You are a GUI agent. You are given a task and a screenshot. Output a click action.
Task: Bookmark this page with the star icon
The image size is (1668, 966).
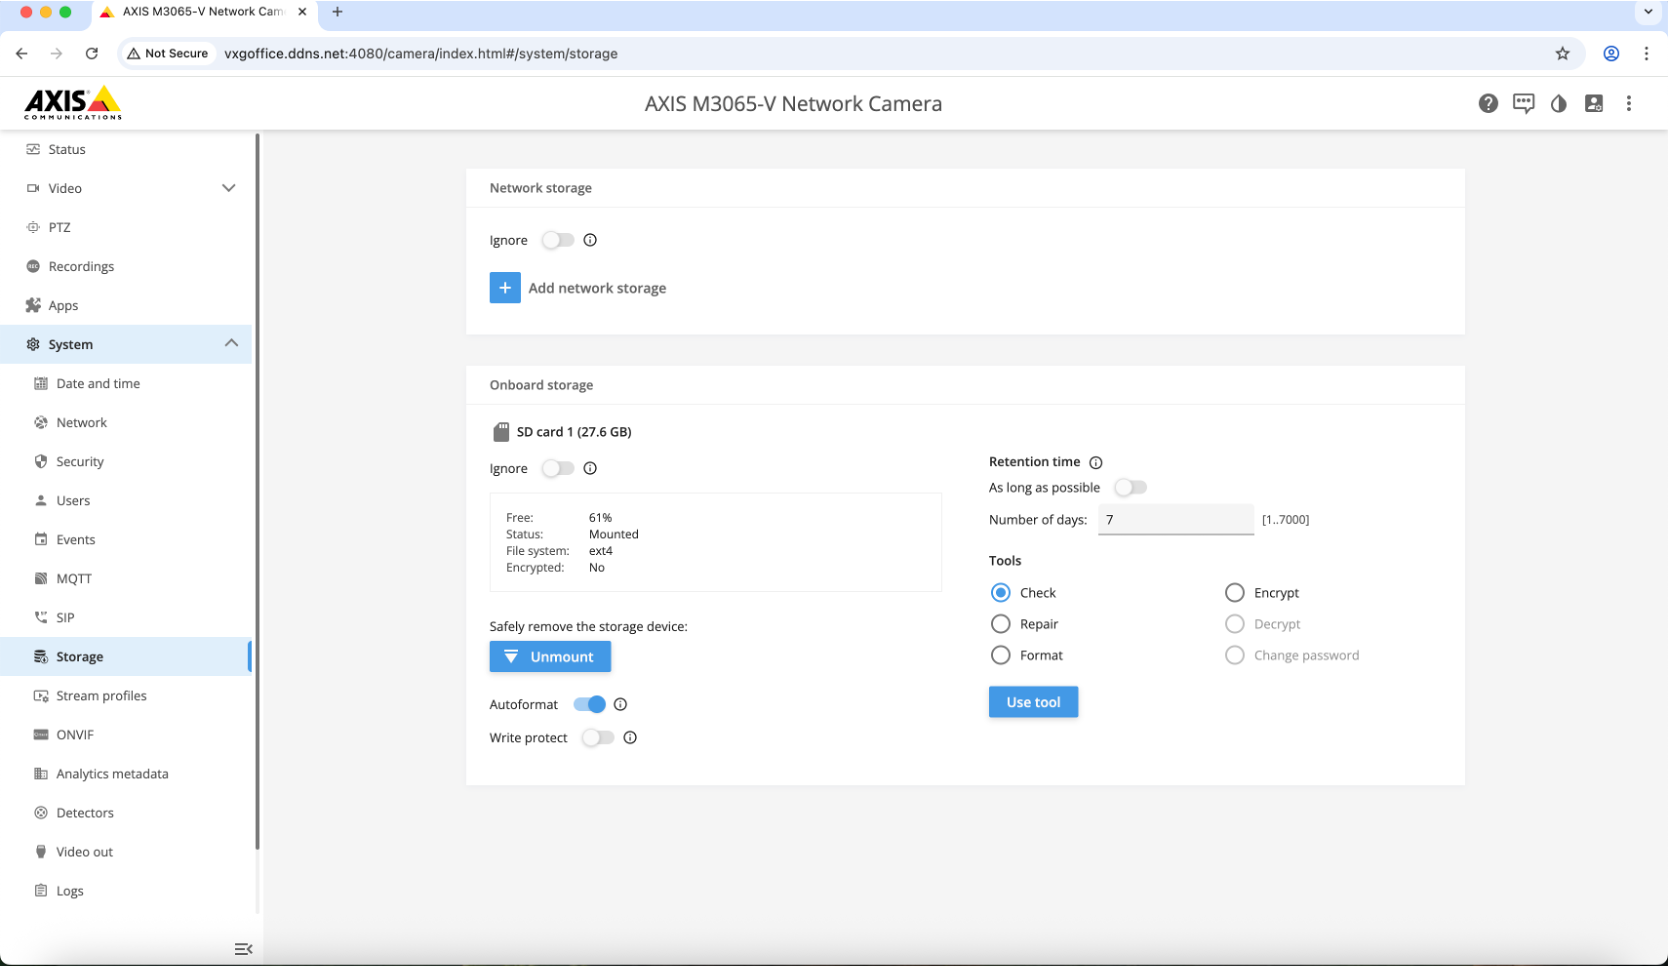[x=1562, y=54]
